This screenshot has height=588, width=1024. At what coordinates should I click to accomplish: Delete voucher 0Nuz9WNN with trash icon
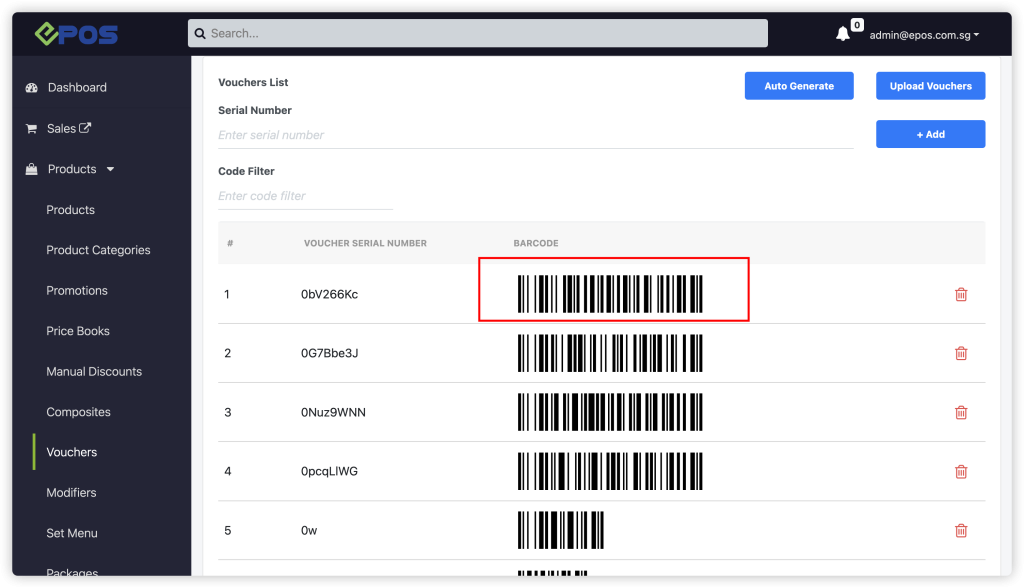(x=961, y=412)
